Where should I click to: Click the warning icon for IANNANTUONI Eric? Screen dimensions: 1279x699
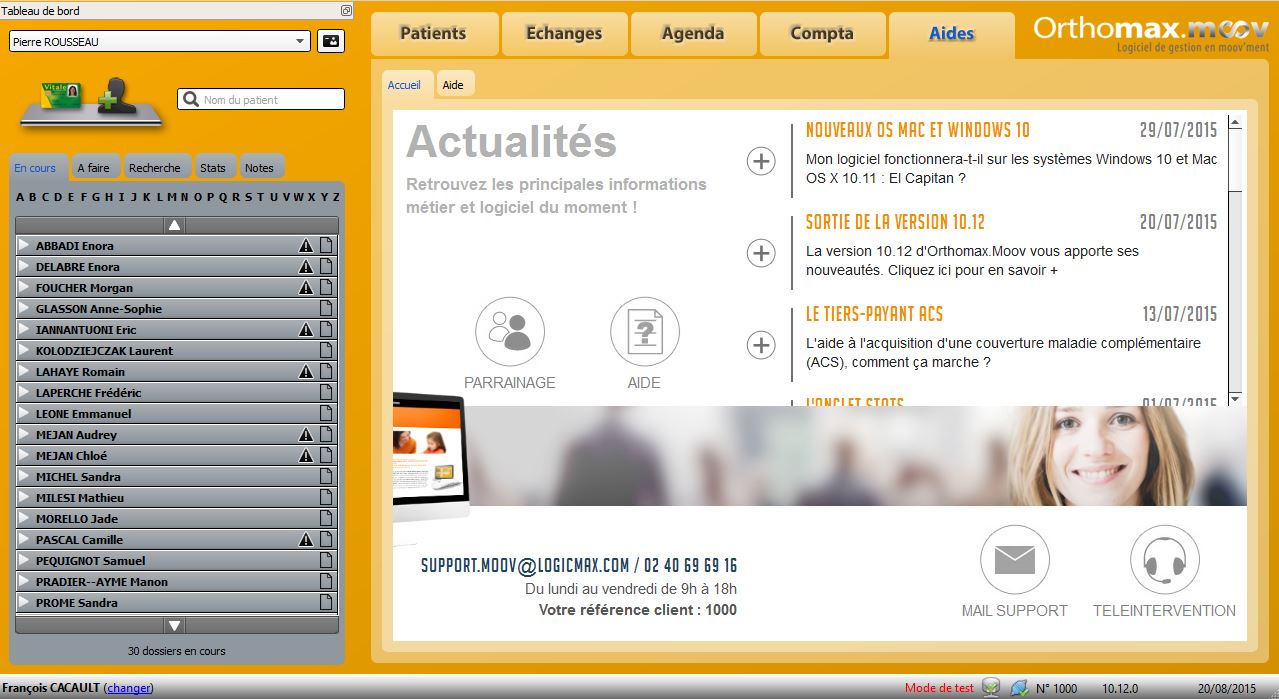pyautogui.click(x=306, y=330)
